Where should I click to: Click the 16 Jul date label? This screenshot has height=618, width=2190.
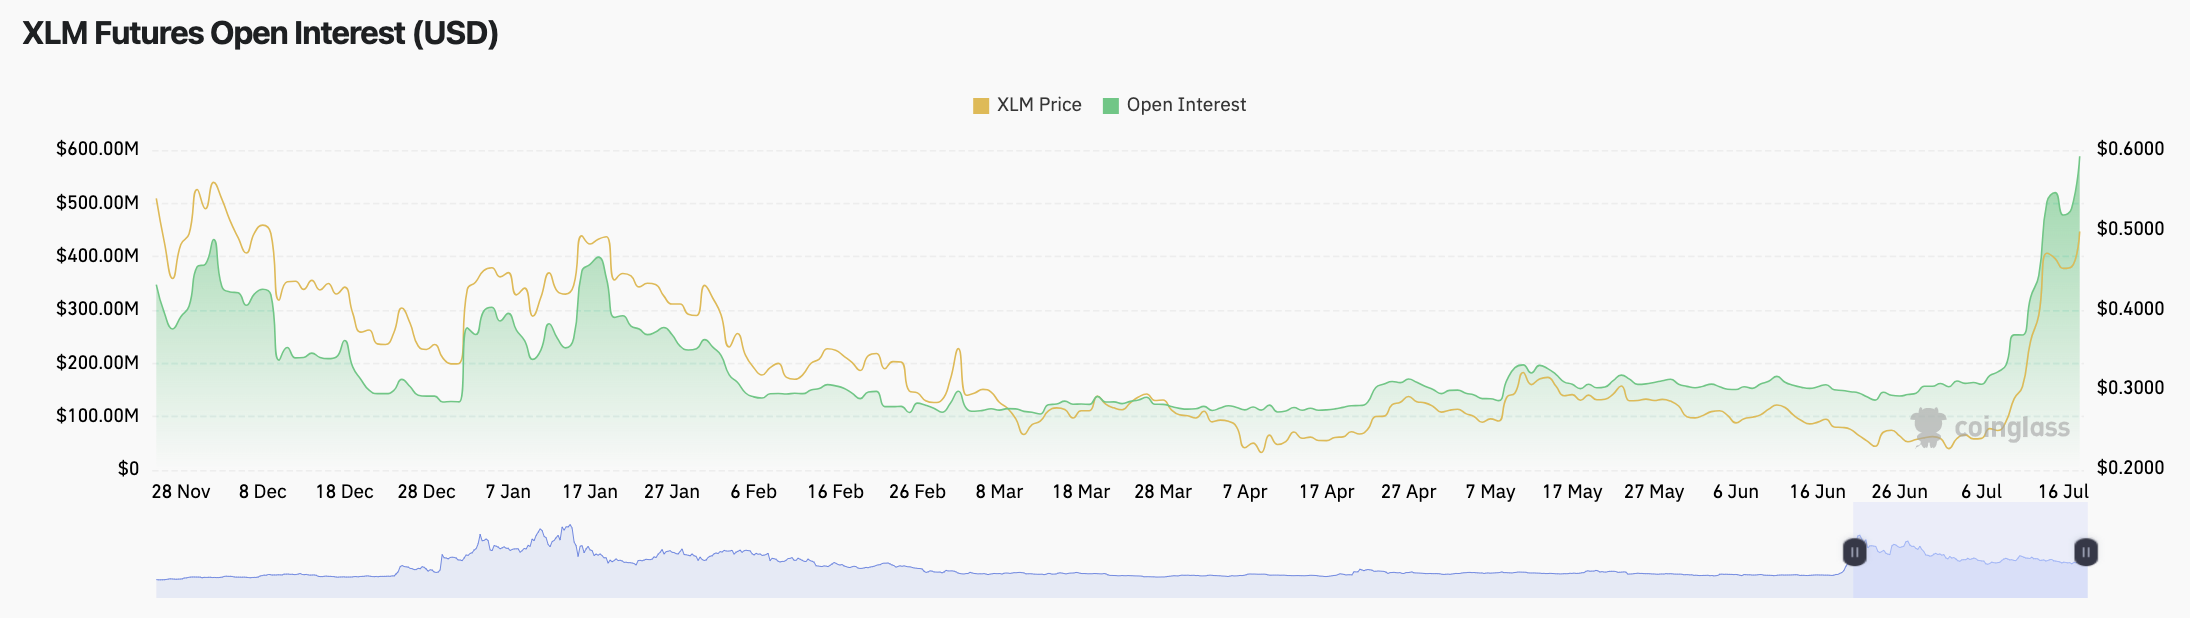[x=2063, y=492]
